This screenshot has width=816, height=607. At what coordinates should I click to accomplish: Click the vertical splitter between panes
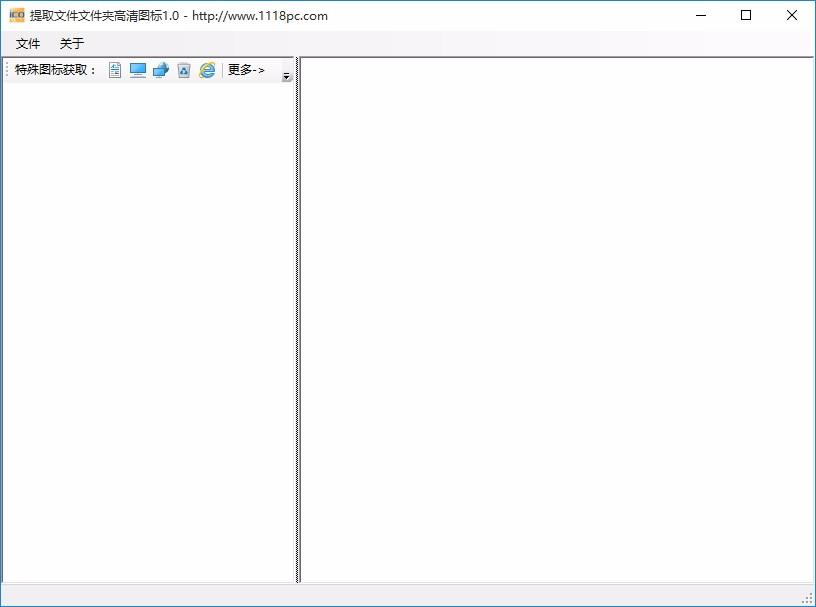(298, 320)
